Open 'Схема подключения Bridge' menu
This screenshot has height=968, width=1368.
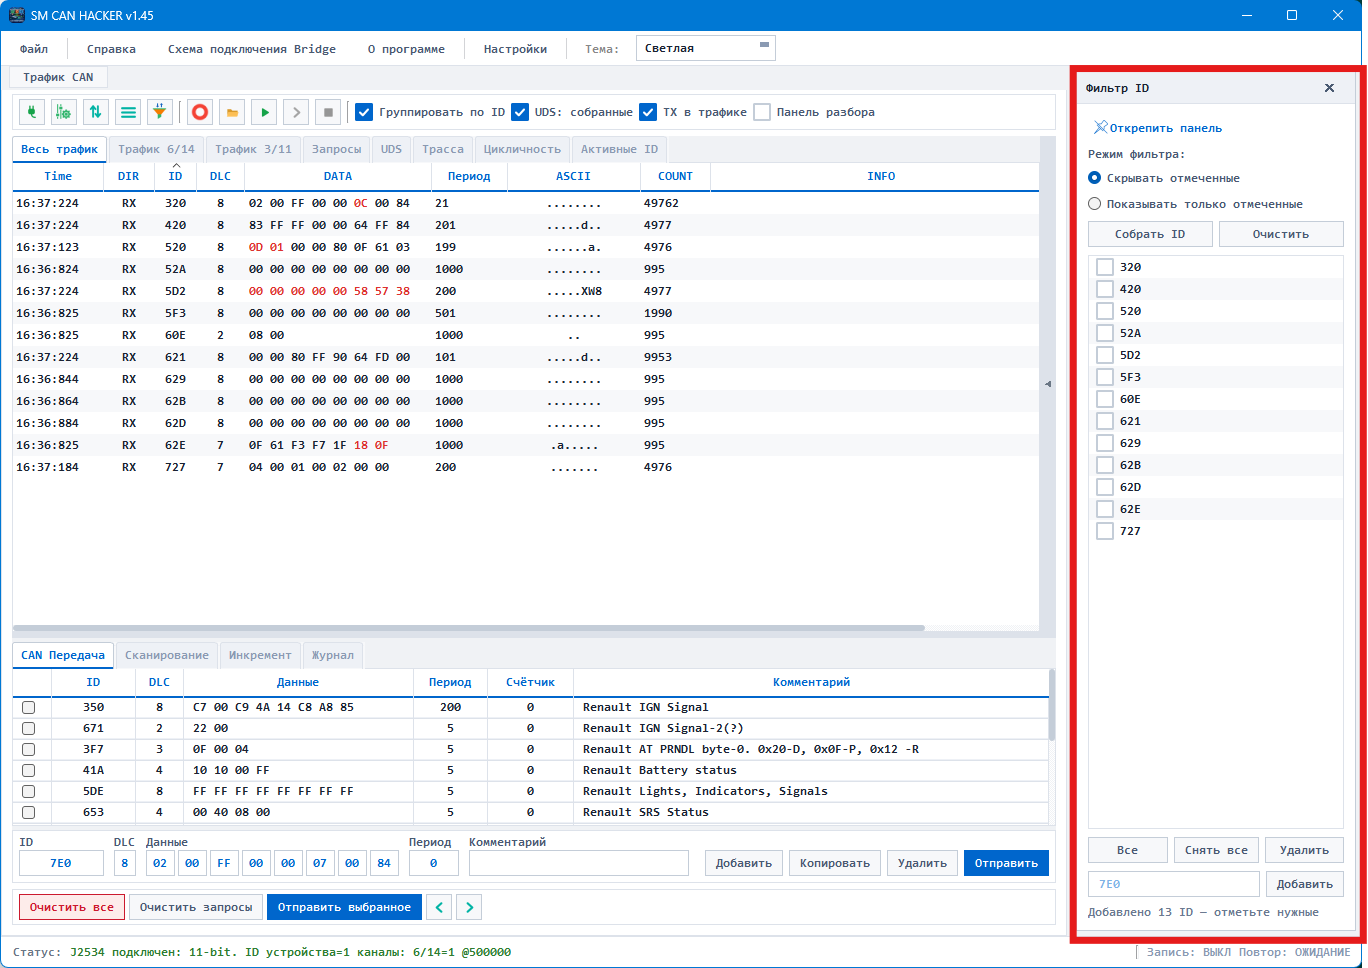pyautogui.click(x=252, y=49)
